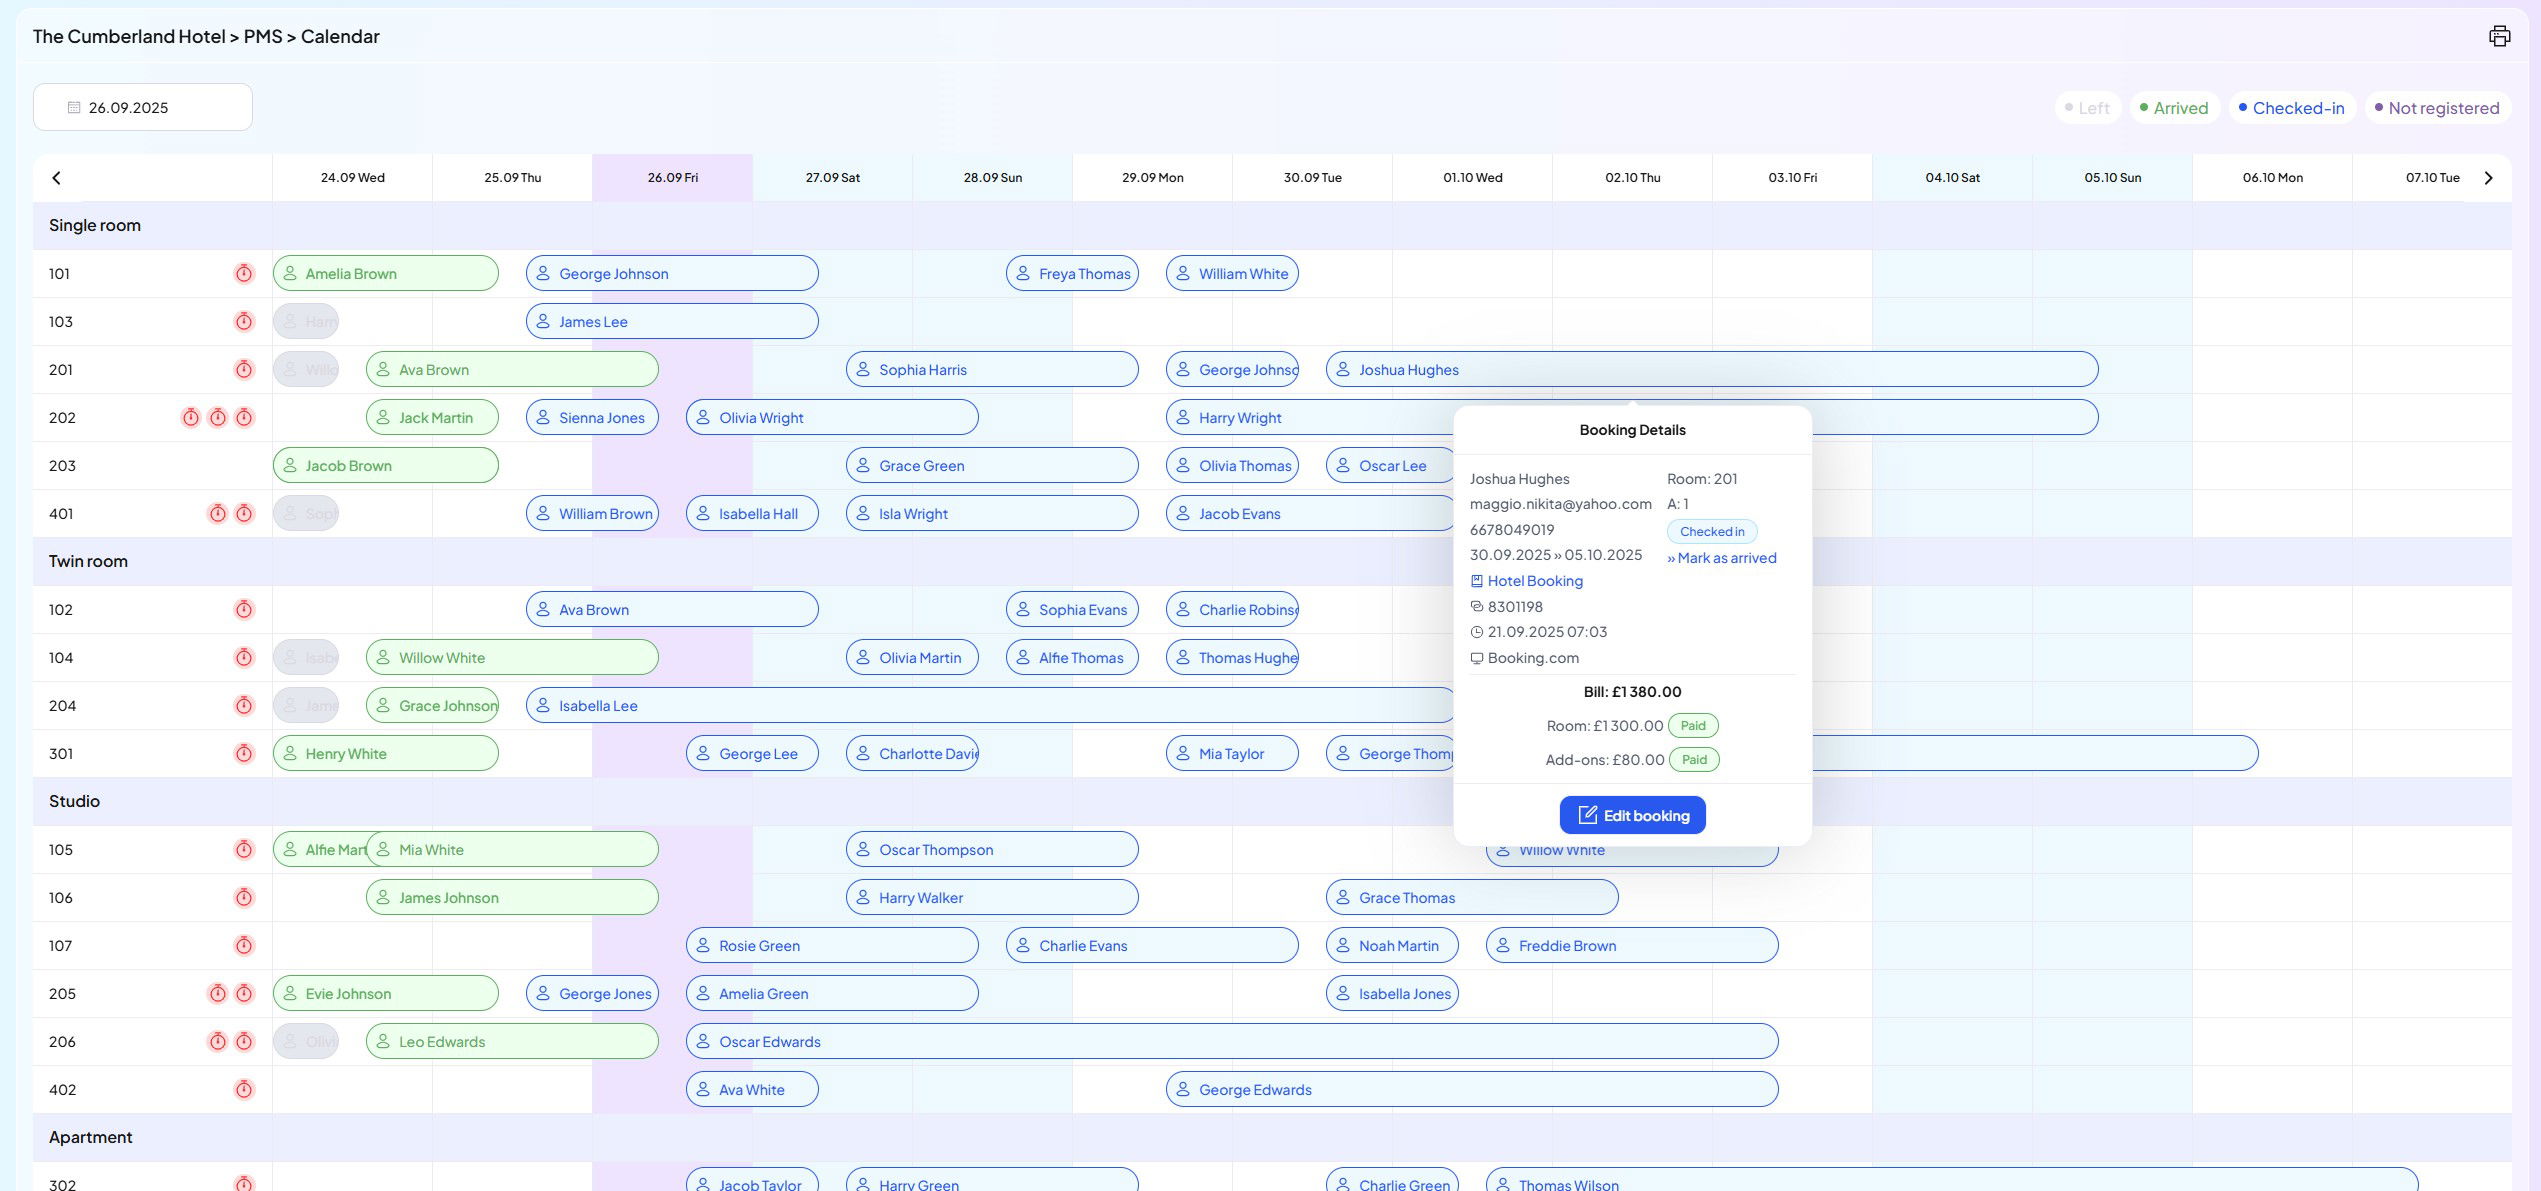This screenshot has width=2541, height=1191.
Task: Click the timer icon for room 106
Action: click(244, 897)
